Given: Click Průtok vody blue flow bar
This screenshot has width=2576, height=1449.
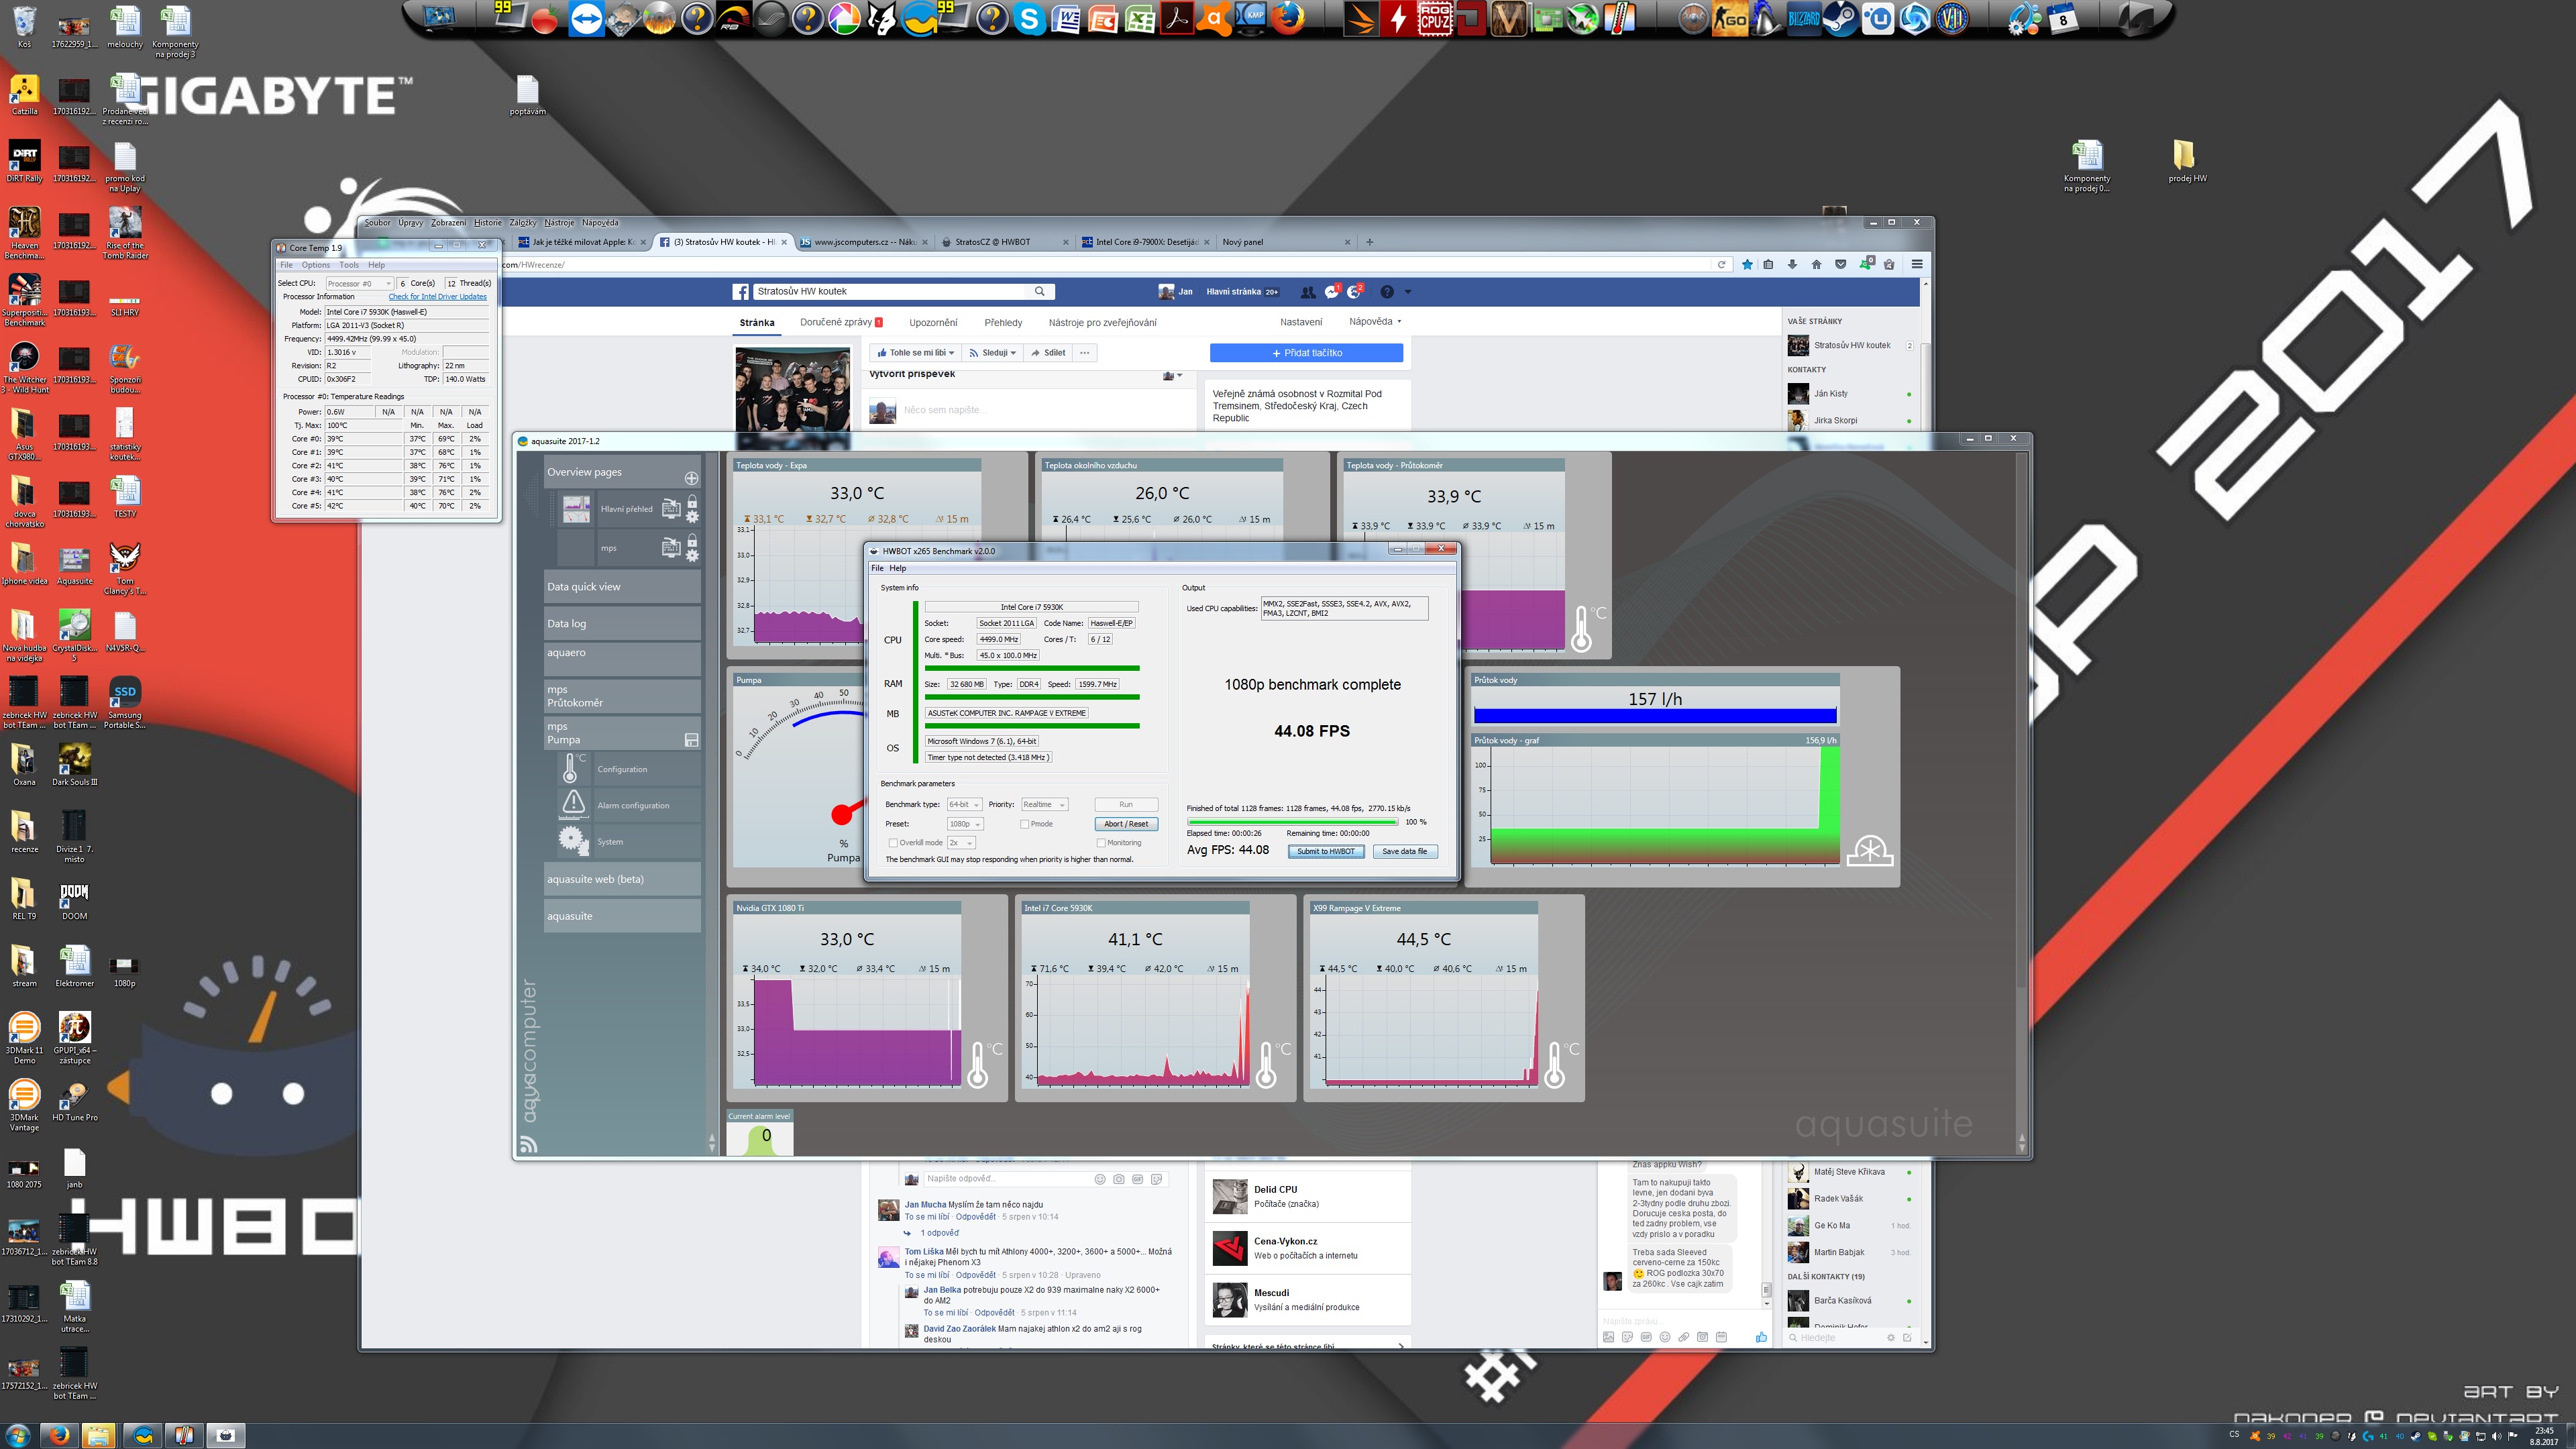Looking at the screenshot, I should point(1654,716).
